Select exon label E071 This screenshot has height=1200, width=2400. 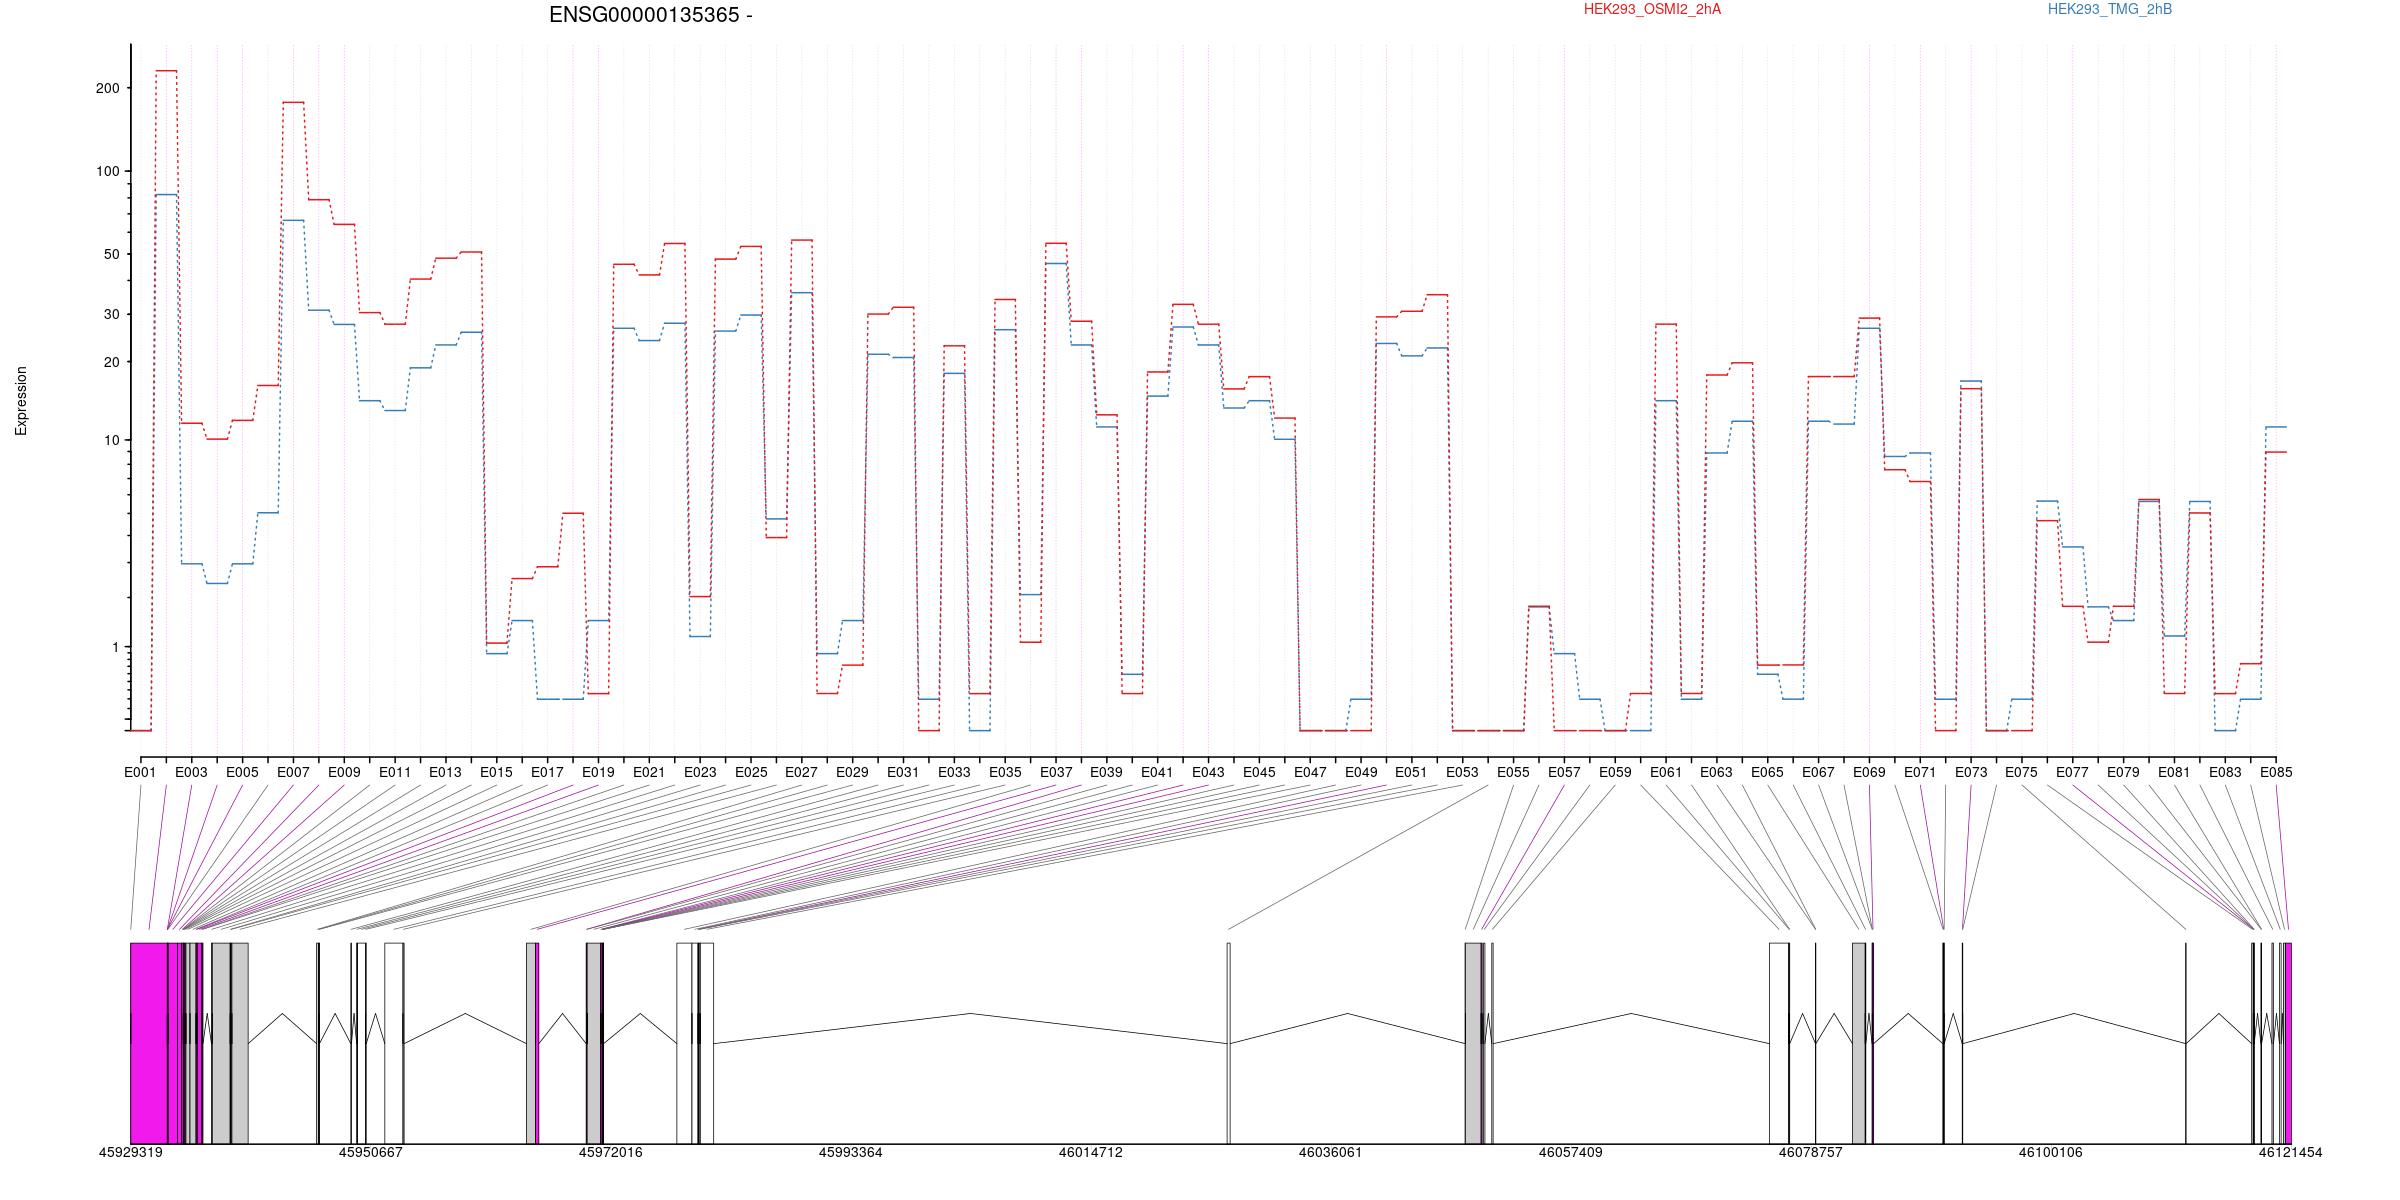click(1920, 772)
